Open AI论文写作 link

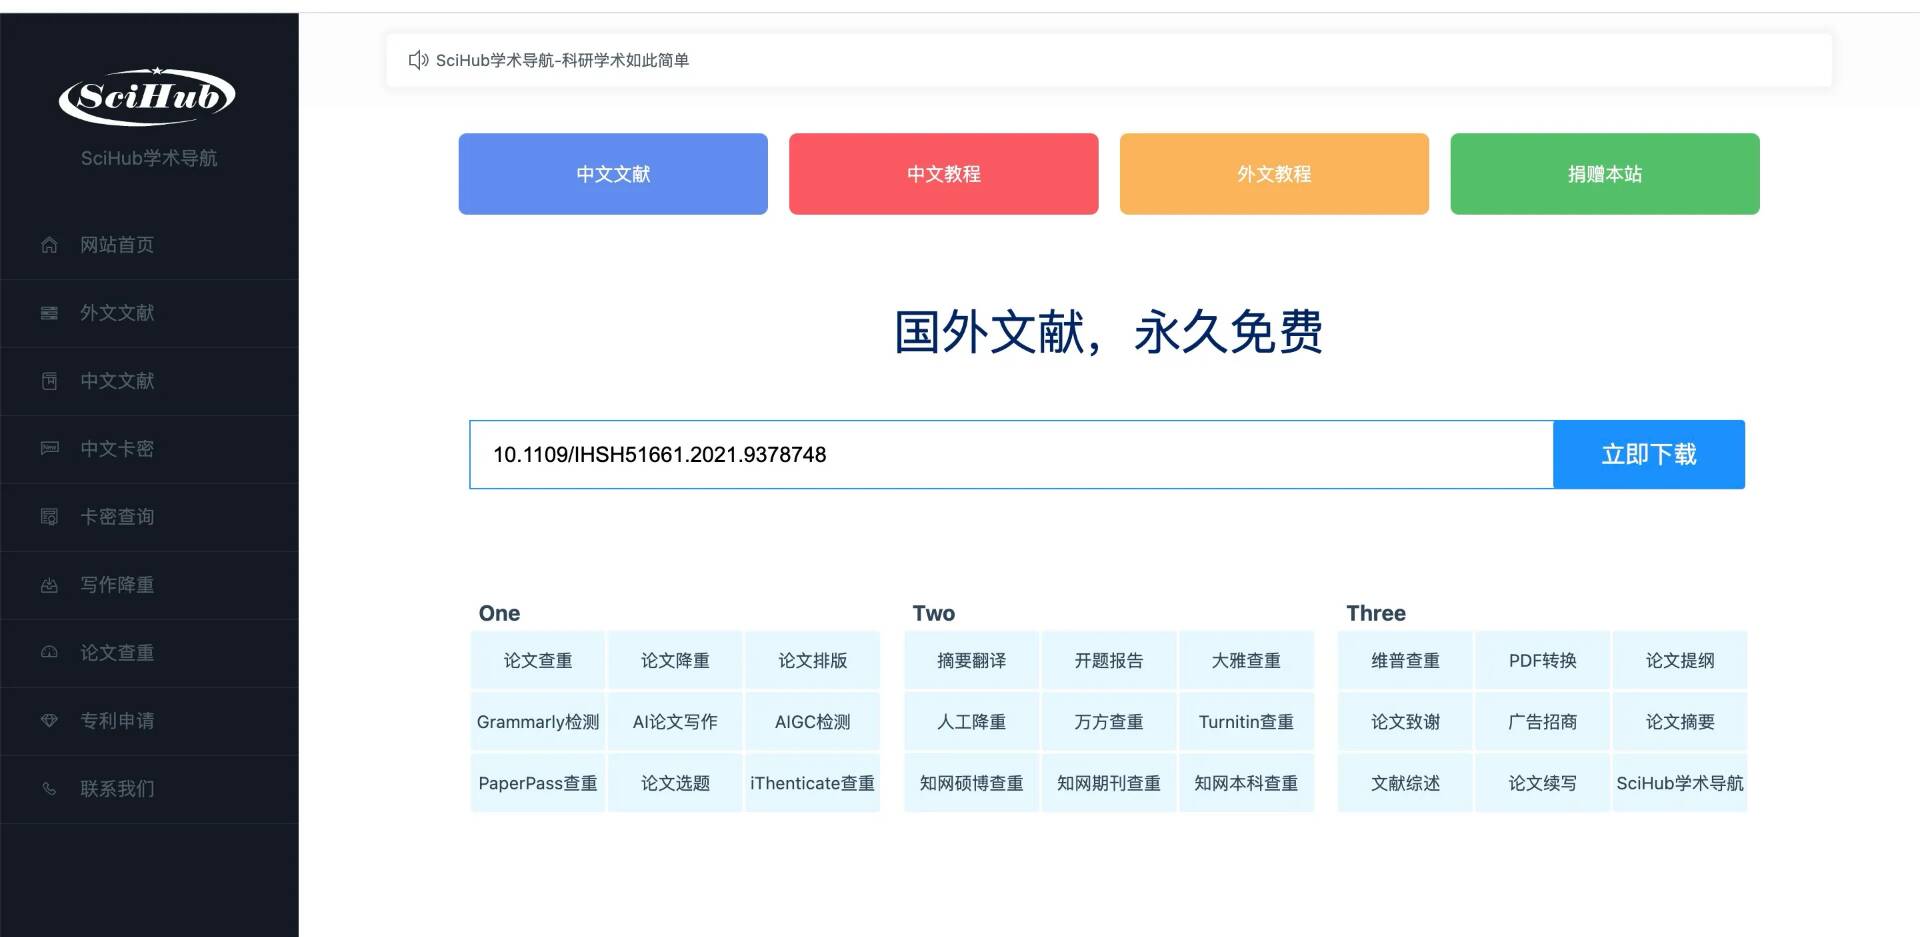tap(675, 722)
